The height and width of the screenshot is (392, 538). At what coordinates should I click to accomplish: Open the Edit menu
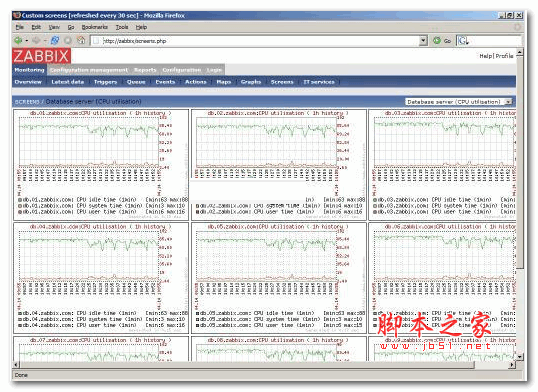pyautogui.click(x=36, y=27)
